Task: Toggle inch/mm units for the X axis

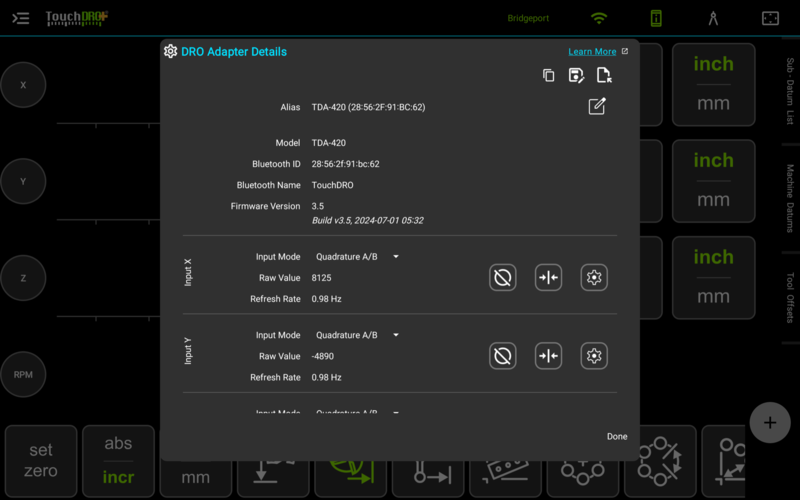Action: [x=713, y=85]
